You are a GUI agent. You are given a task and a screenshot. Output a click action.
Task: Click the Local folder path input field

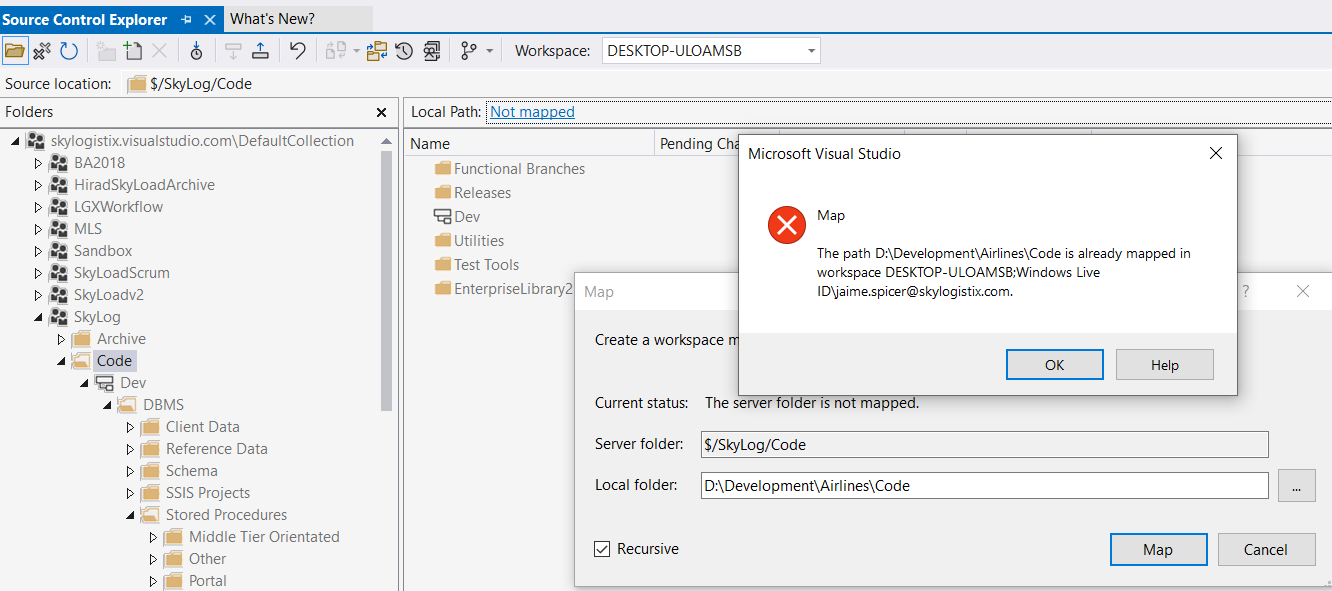point(985,486)
